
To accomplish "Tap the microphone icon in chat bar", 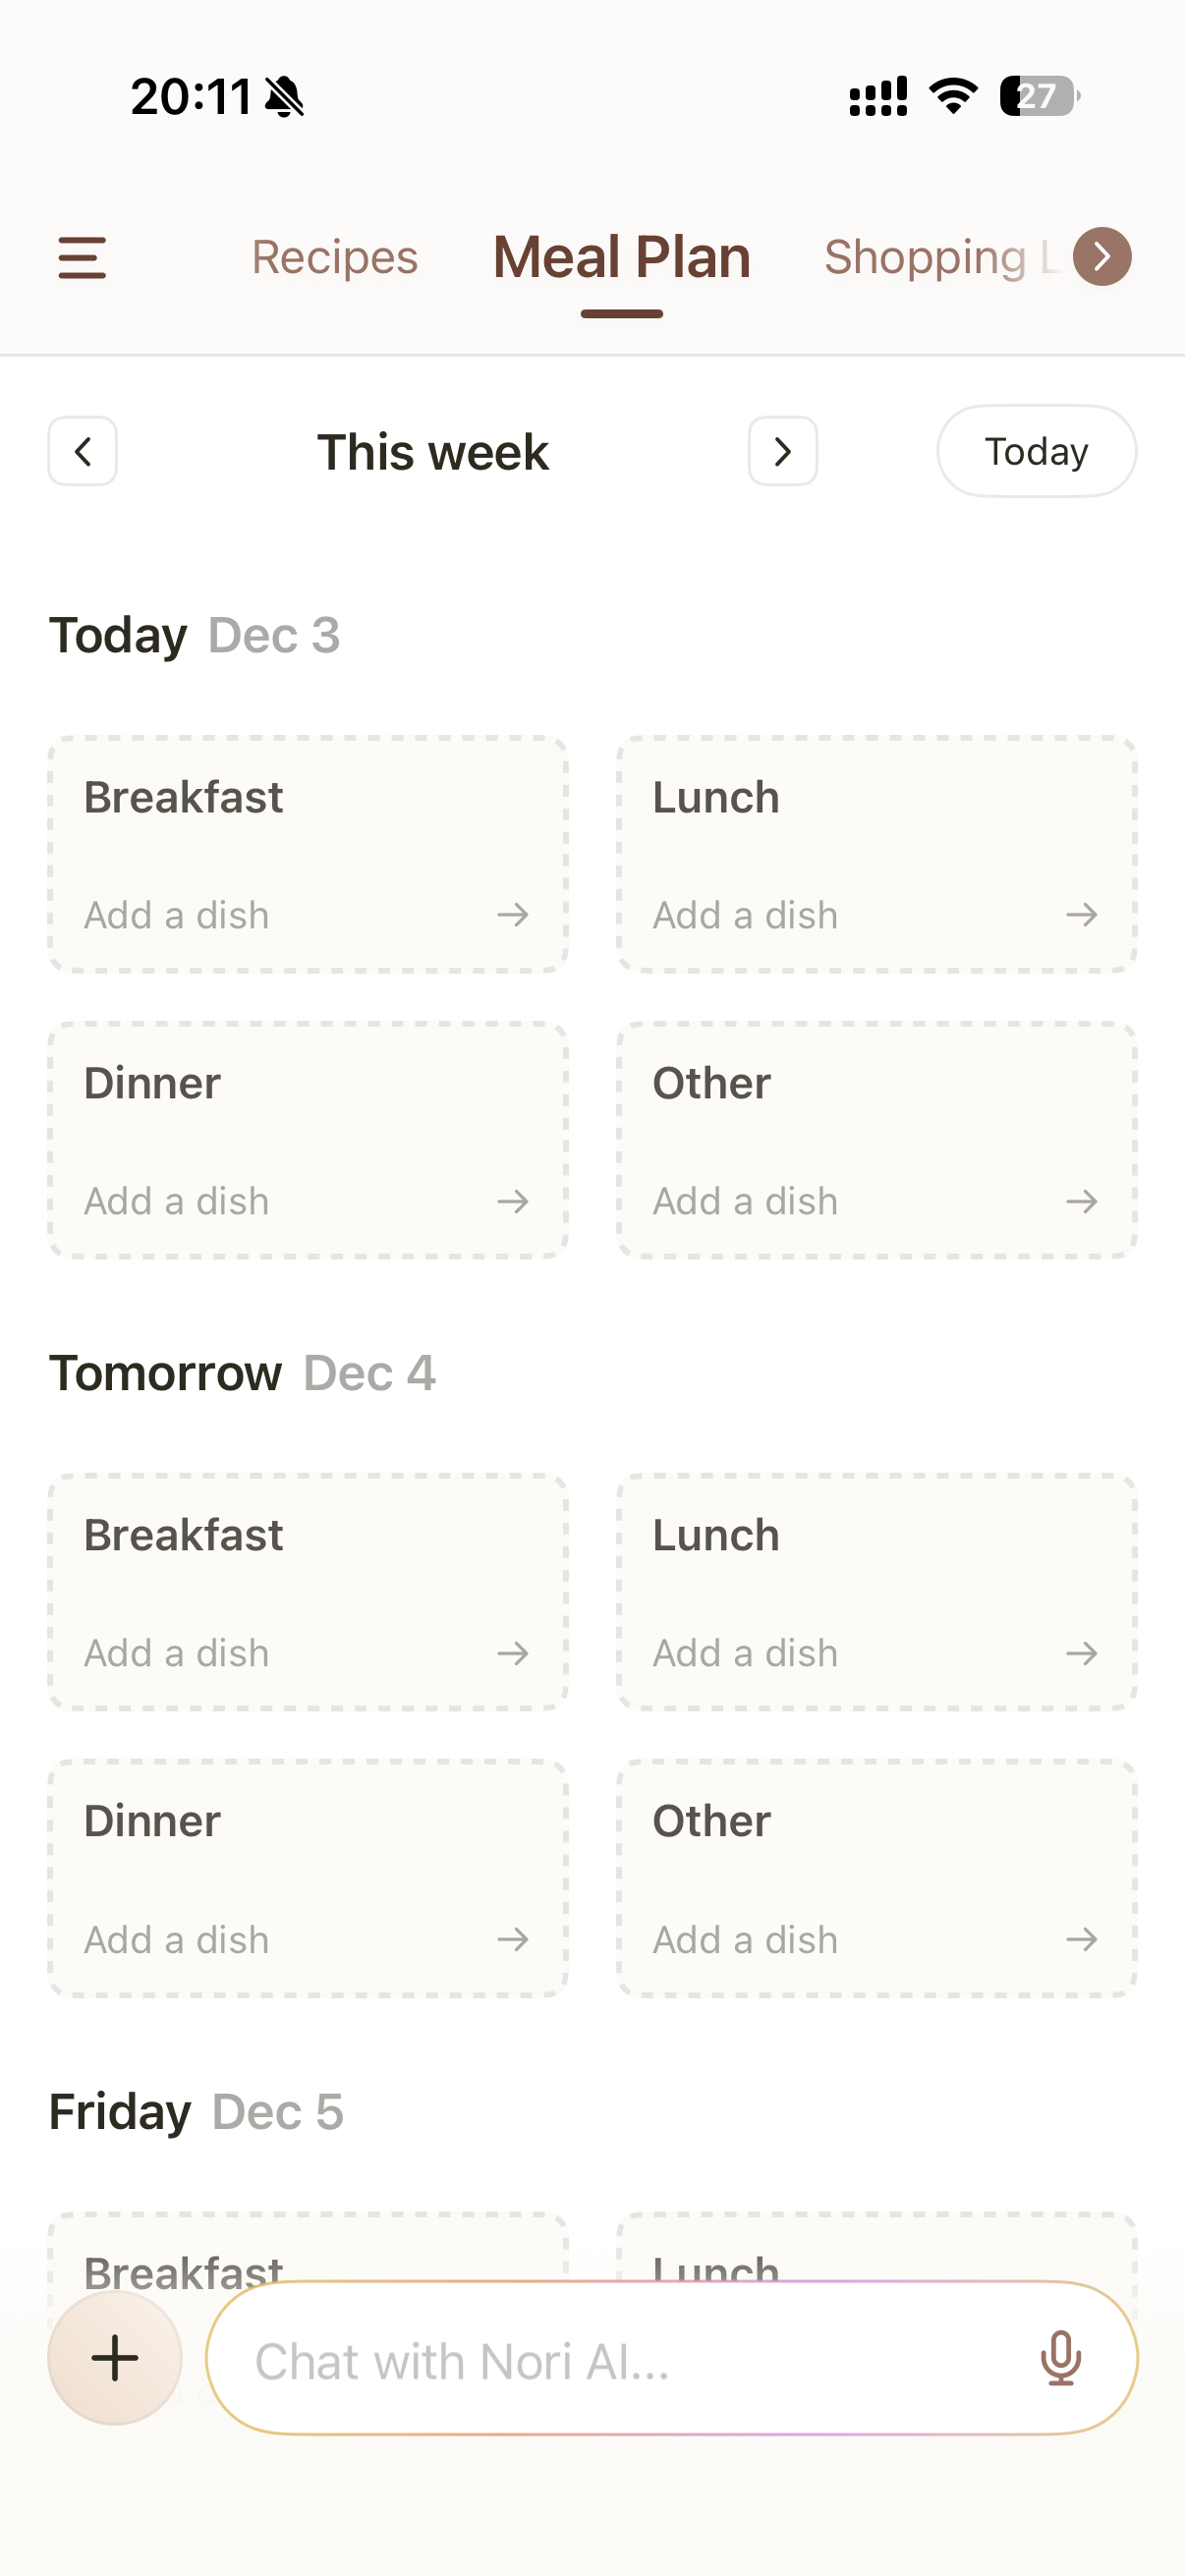I will (1060, 2358).
